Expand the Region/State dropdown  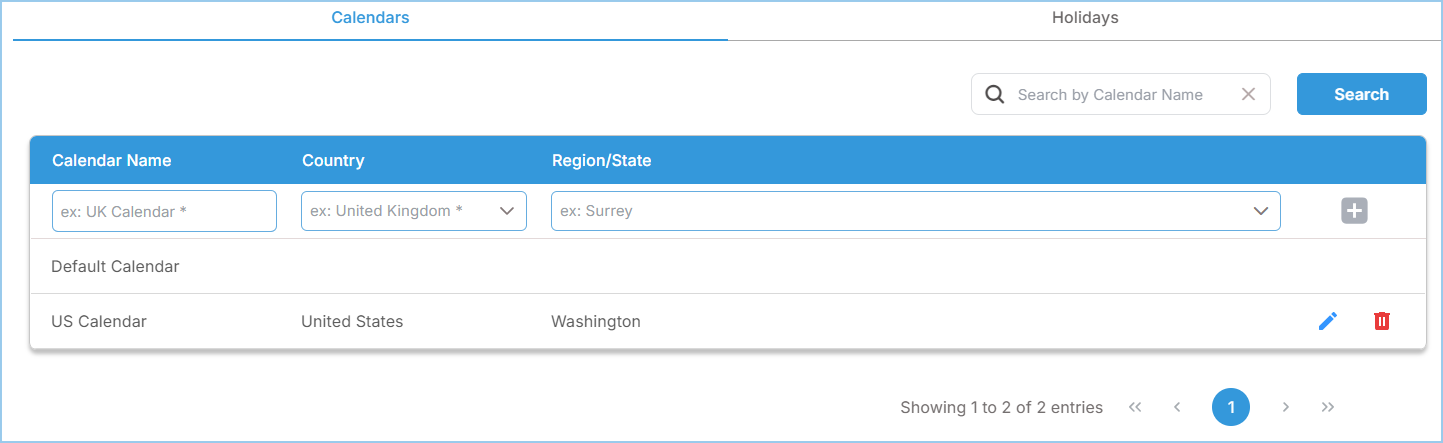[x=915, y=211]
